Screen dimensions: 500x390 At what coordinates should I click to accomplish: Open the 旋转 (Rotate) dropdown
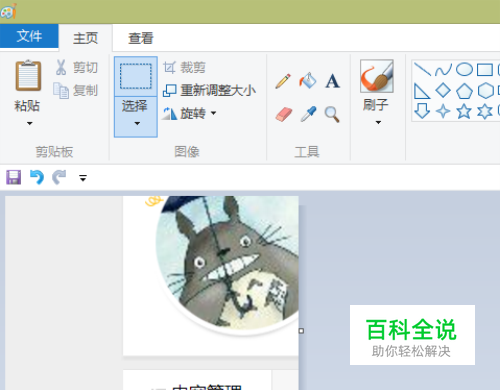[x=189, y=113]
